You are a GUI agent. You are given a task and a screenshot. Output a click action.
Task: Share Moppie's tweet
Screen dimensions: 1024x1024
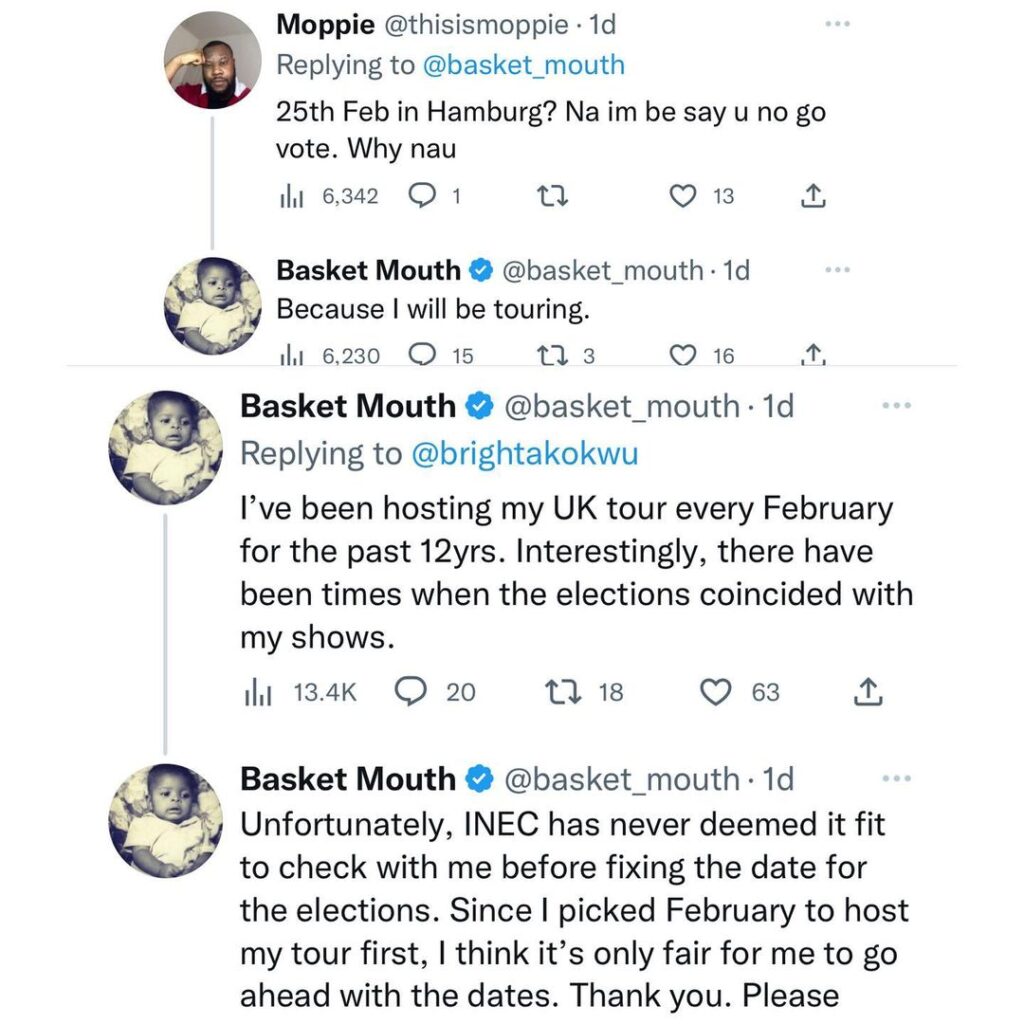814,197
